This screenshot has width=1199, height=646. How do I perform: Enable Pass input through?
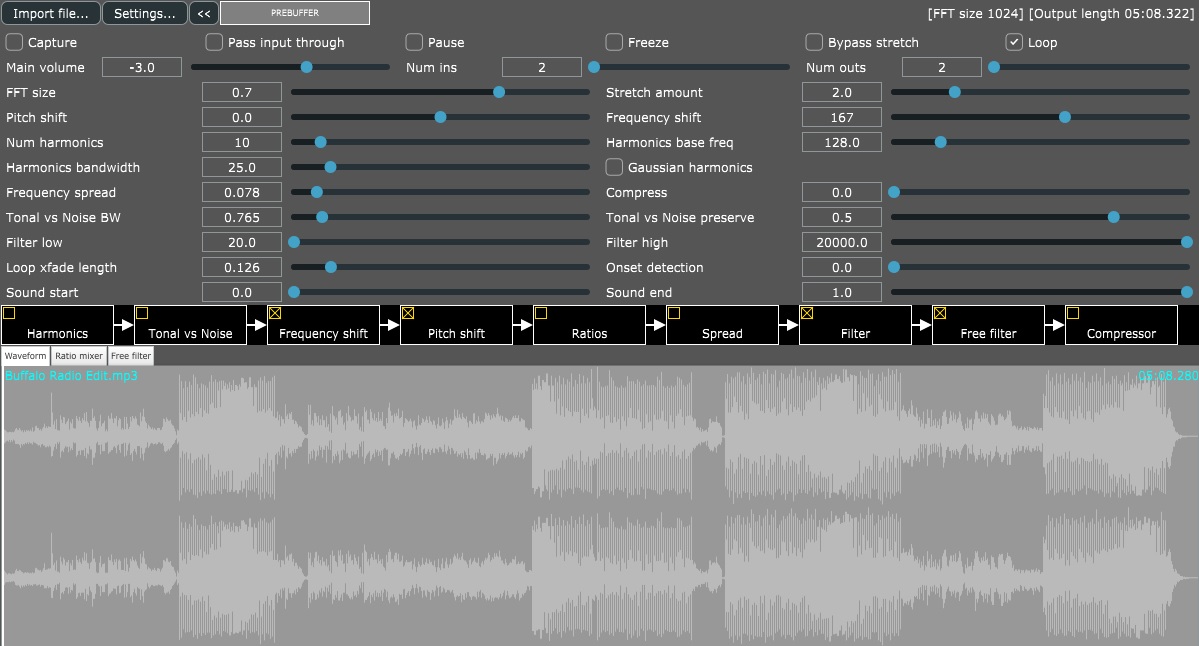coord(214,42)
